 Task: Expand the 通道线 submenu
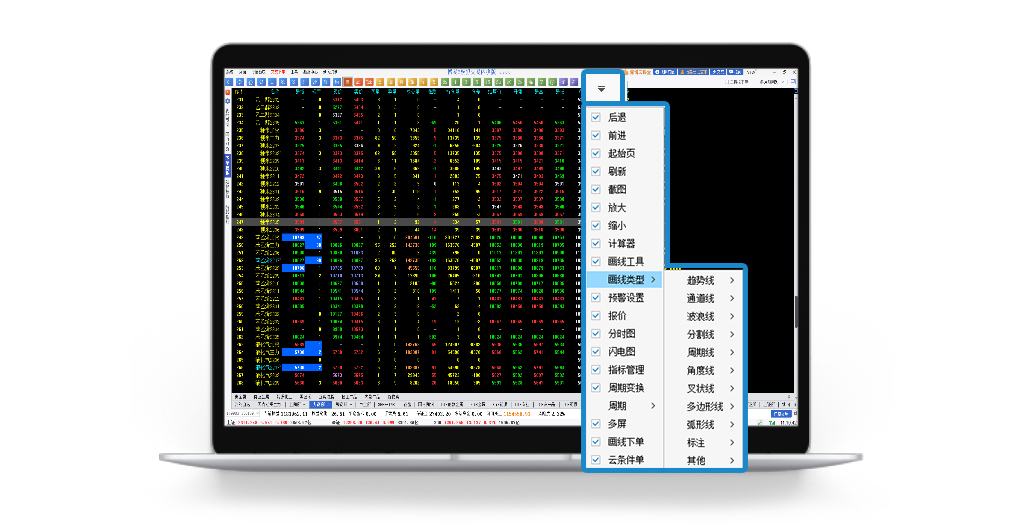point(704,298)
